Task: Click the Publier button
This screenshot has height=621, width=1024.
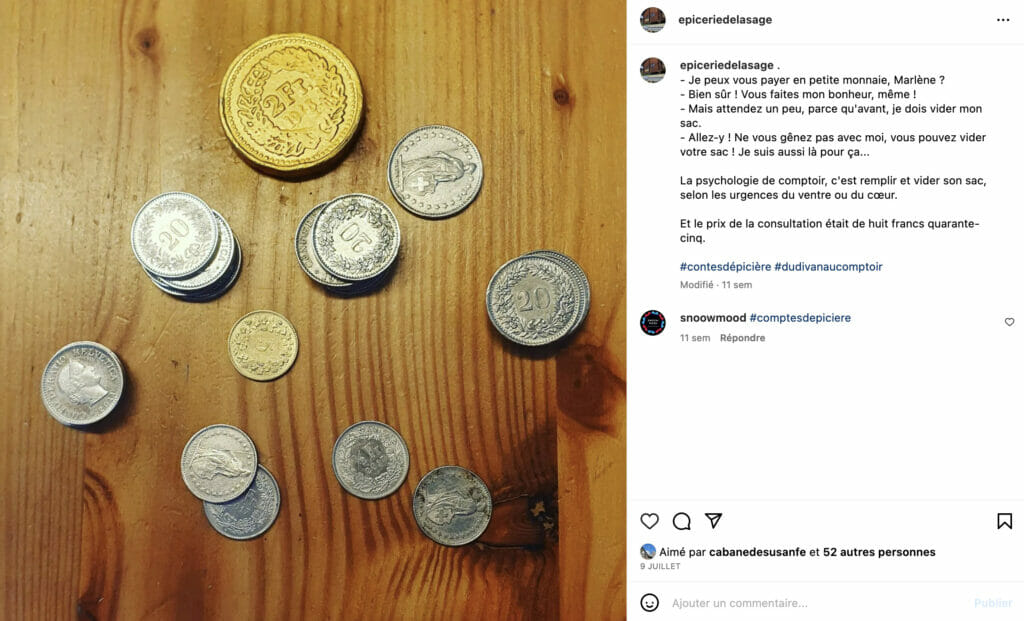Action: tap(993, 603)
